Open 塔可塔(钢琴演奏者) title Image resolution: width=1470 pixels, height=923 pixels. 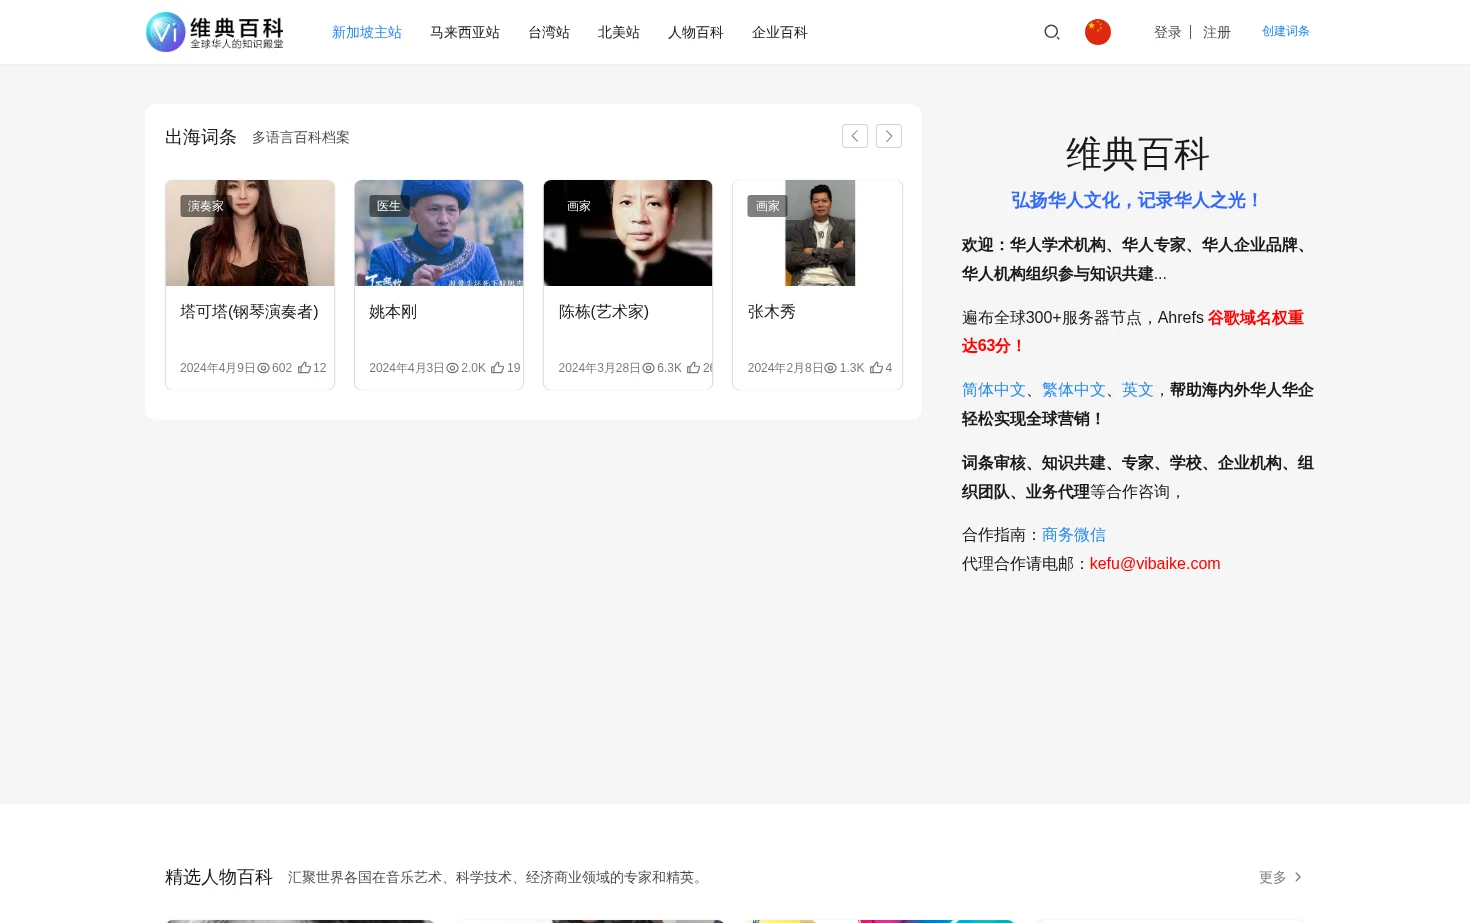tap(249, 312)
